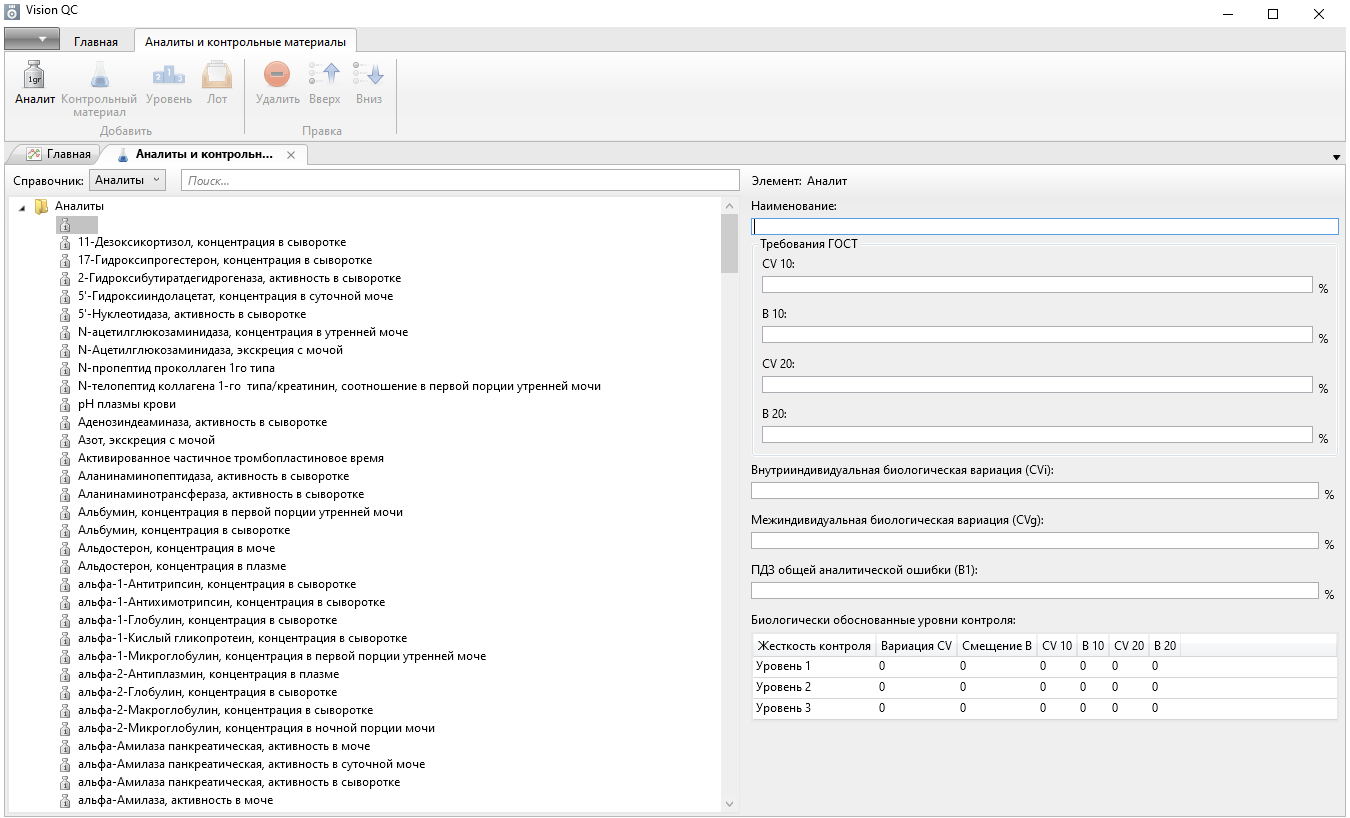
Task: Click icon beside Аденозиндеаминаза, активность в сыворотке
Action: coord(65,422)
